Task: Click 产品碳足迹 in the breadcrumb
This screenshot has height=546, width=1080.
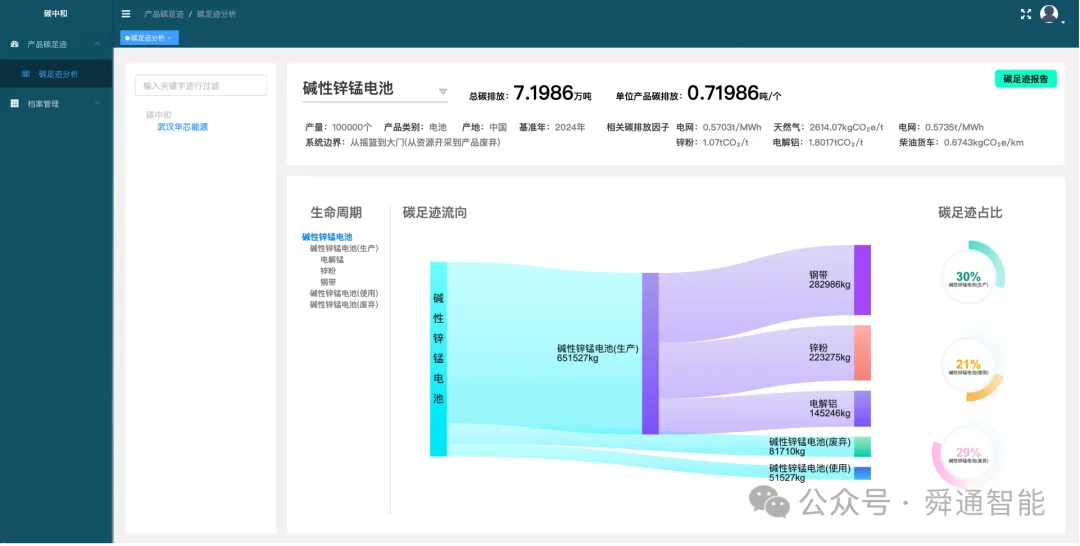Action: click(x=164, y=14)
